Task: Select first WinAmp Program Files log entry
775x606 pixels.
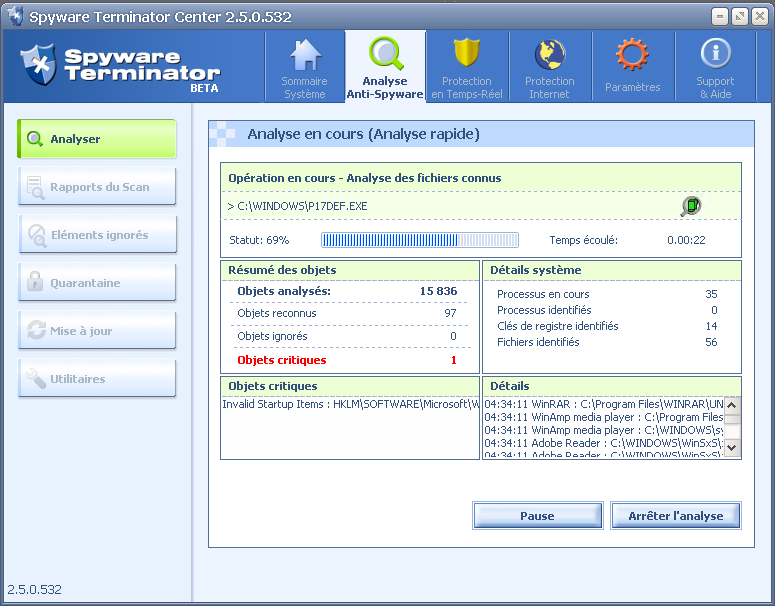Action: pos(603,417)
